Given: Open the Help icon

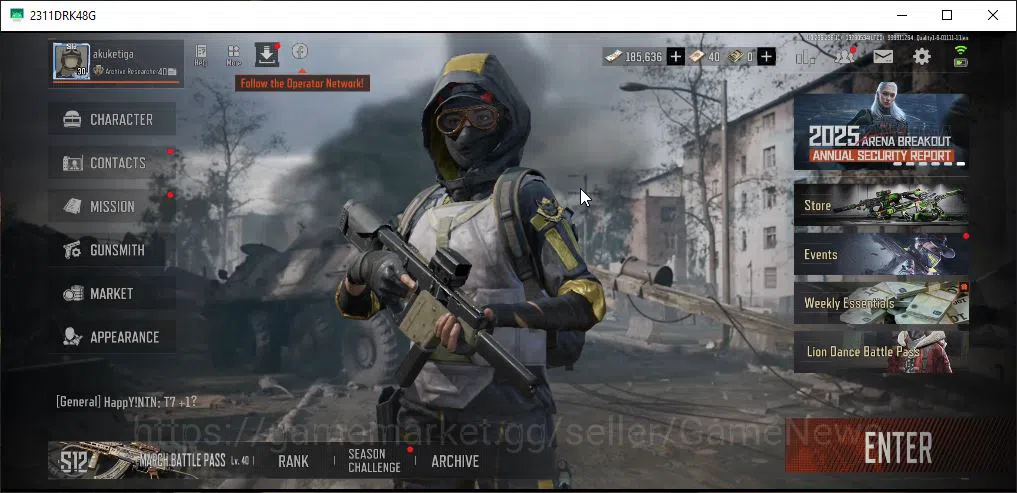Looking at the screenshot, I should 201,55.
